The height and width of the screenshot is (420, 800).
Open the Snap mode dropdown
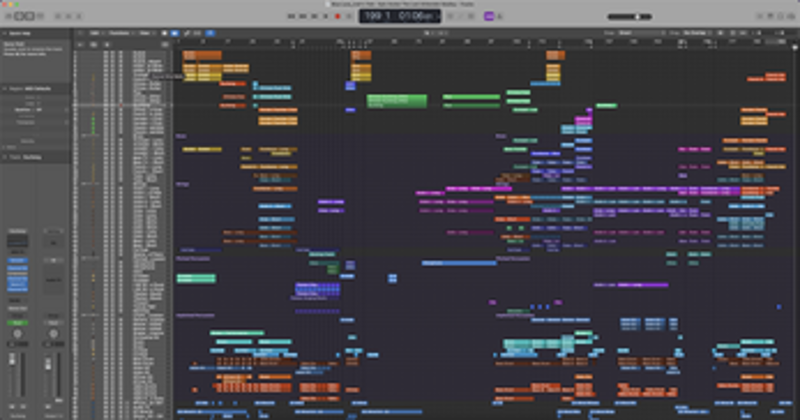pyautogui.click(x=642, y=33)
